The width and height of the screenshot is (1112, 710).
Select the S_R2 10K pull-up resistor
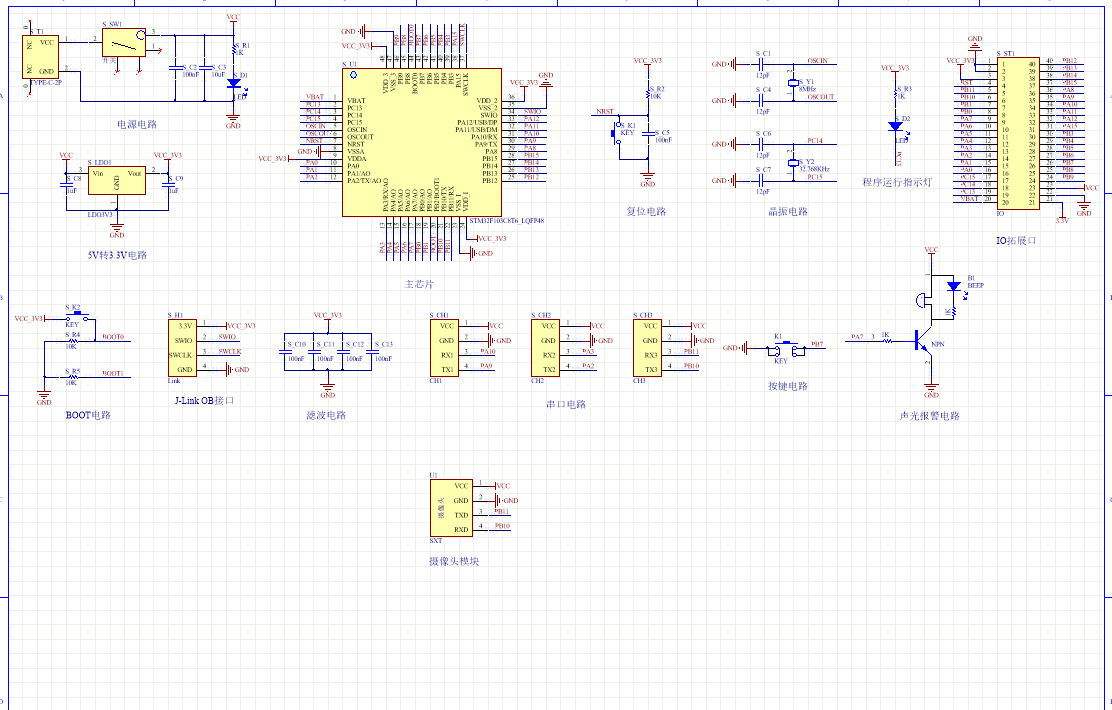(x=649, y=96)
